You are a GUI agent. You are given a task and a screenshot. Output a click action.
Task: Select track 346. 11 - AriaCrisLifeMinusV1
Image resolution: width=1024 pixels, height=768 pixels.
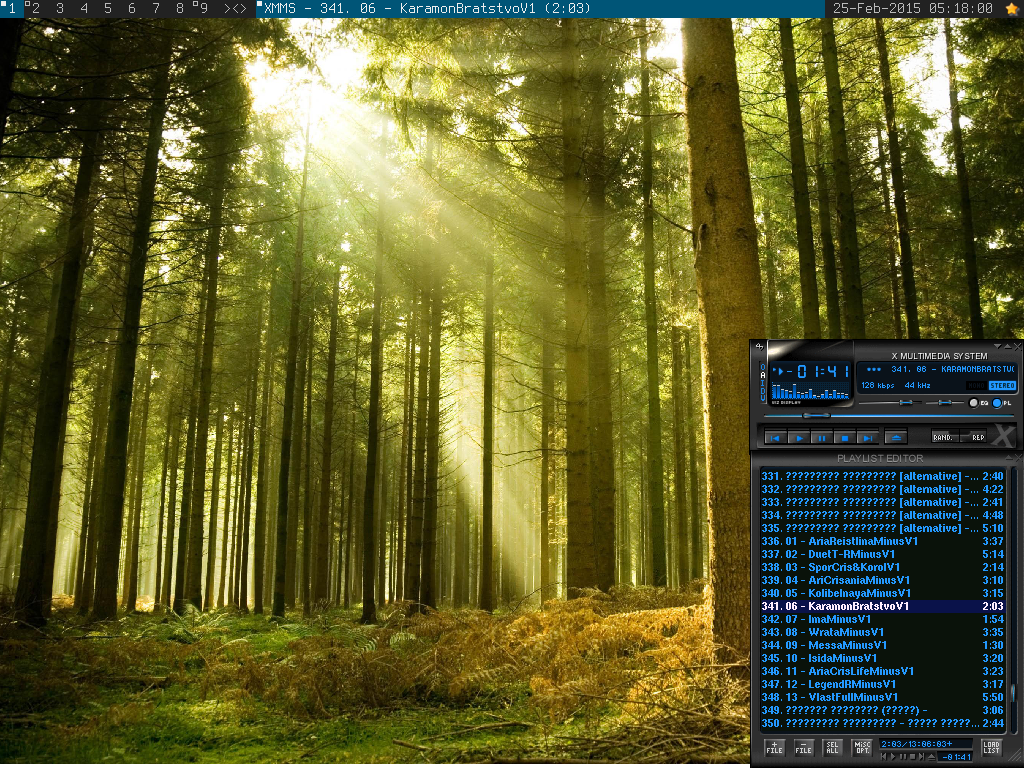882,671
